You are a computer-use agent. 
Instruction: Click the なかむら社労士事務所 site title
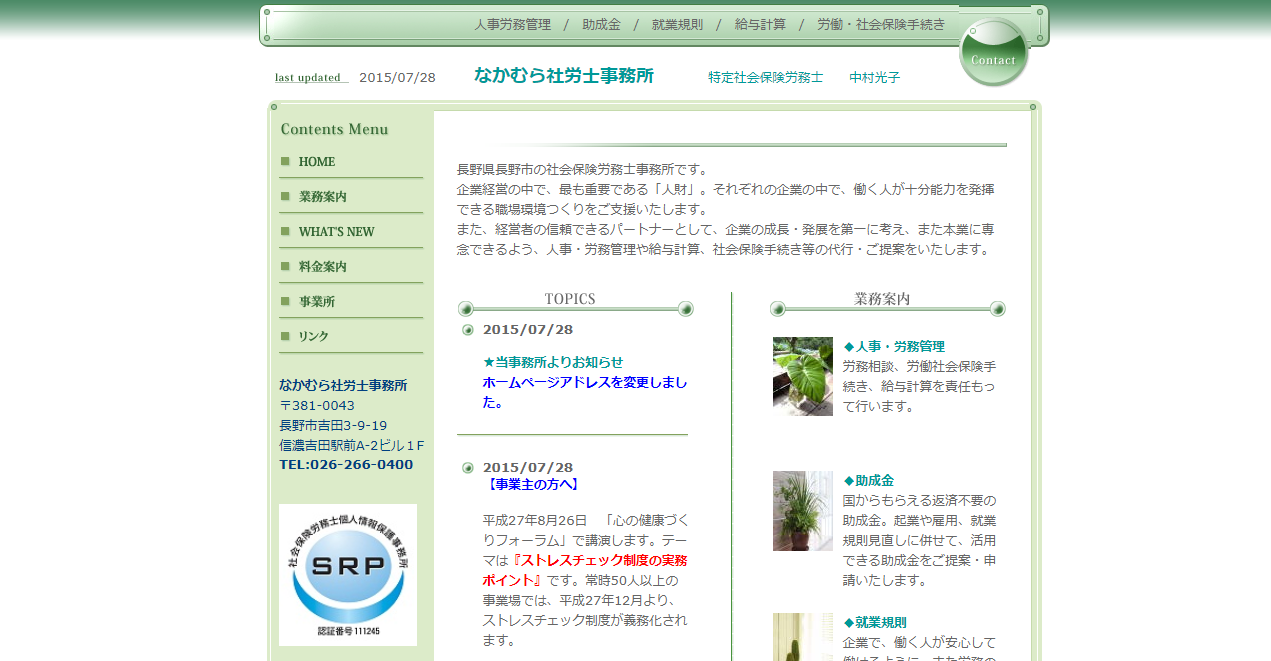(564, 76)
